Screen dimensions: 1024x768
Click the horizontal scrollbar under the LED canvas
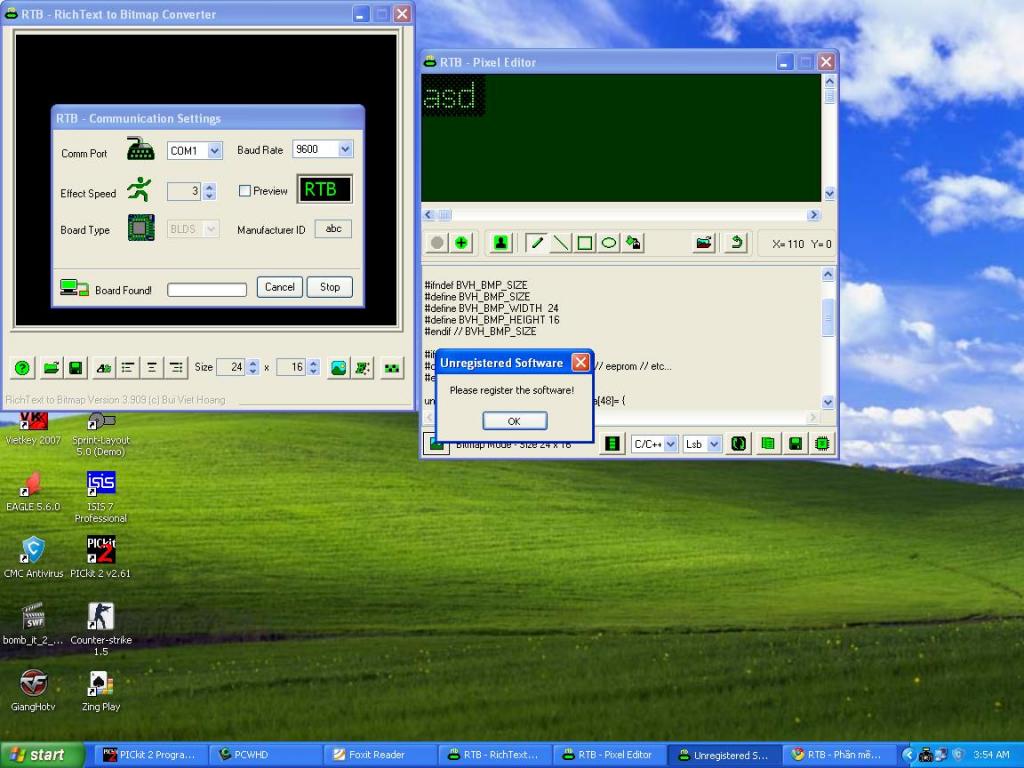tap(622, 215)
